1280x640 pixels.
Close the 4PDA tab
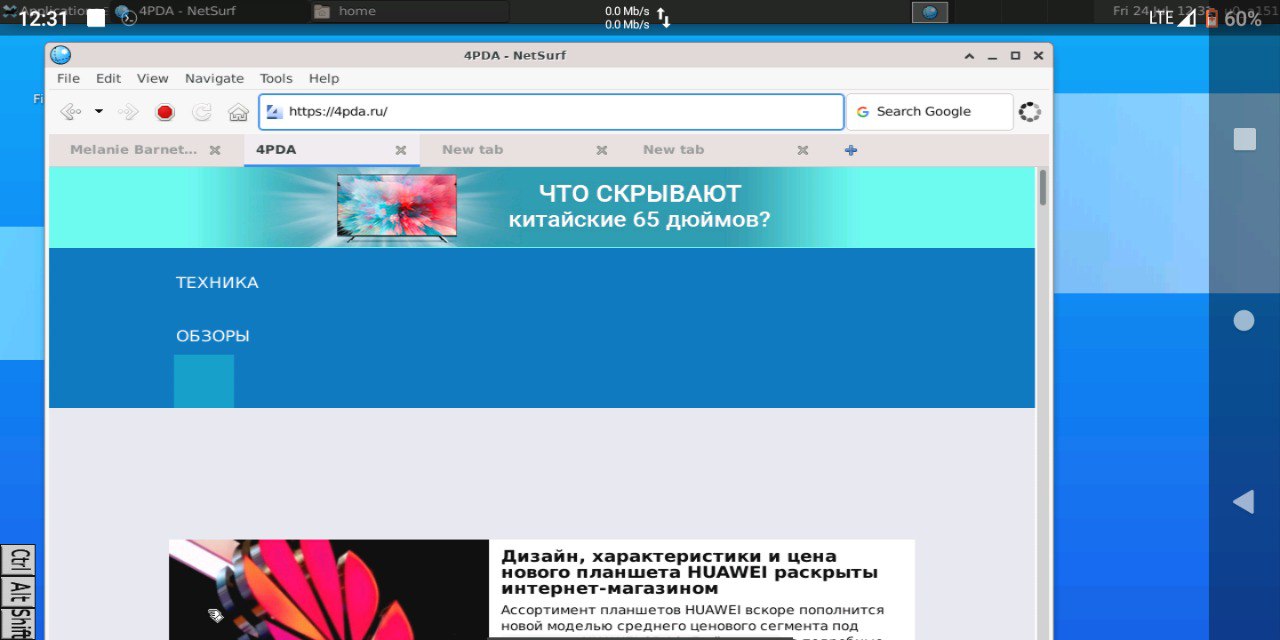coord(400,151)
